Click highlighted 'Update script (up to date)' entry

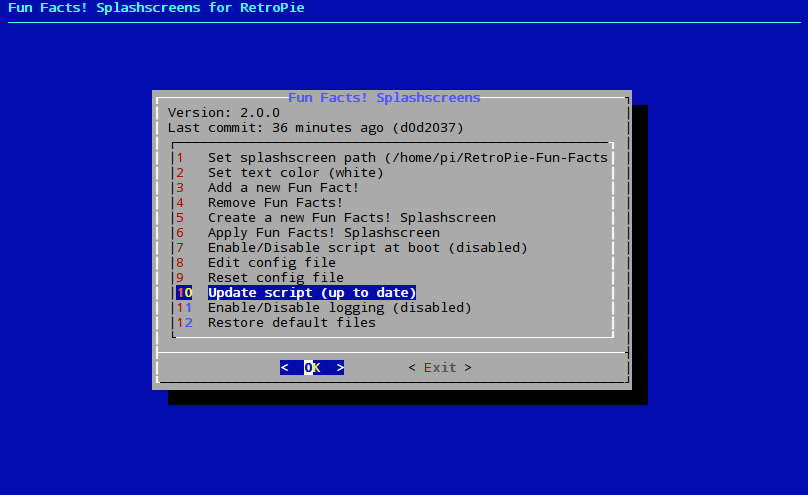coord(296,293)
